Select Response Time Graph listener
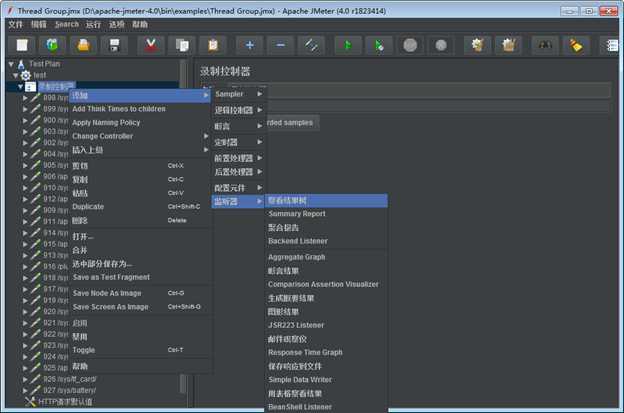 326,353
